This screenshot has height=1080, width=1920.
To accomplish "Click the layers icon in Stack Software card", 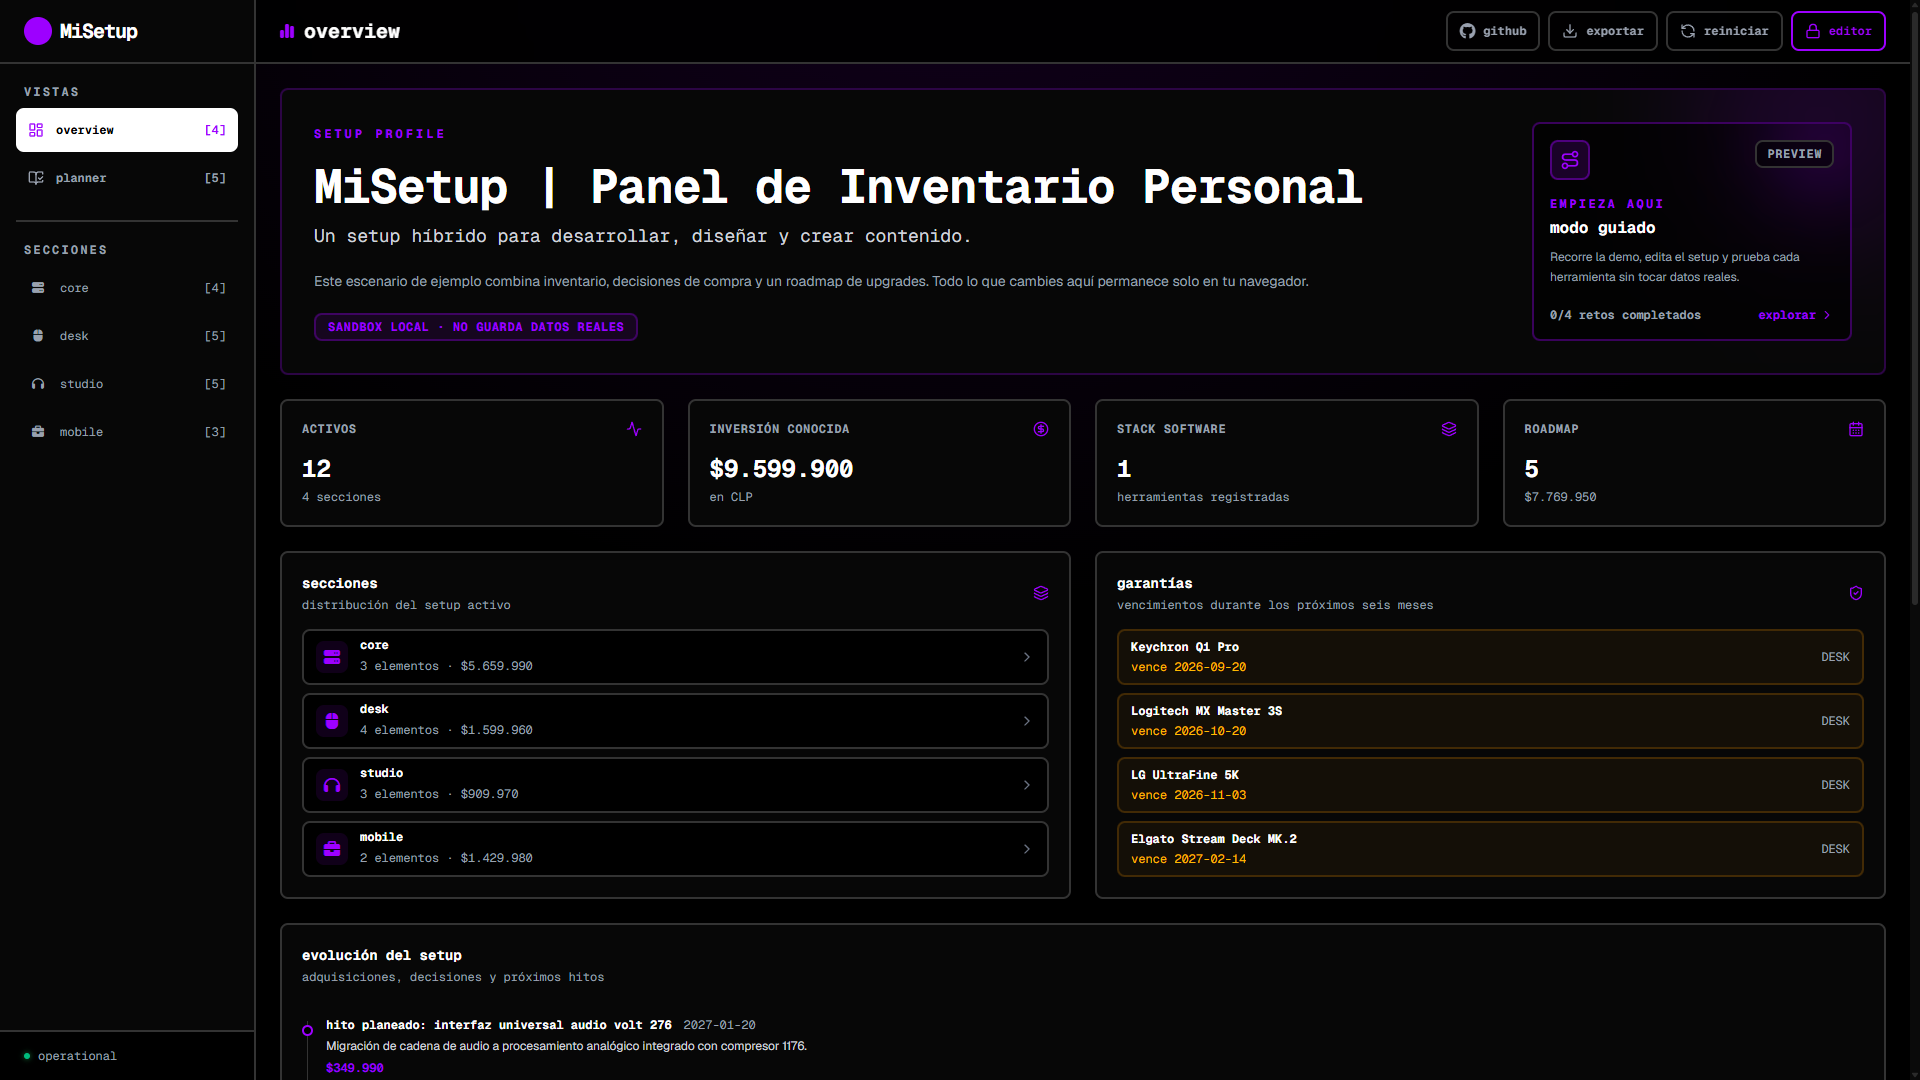I will [1449, 429].
